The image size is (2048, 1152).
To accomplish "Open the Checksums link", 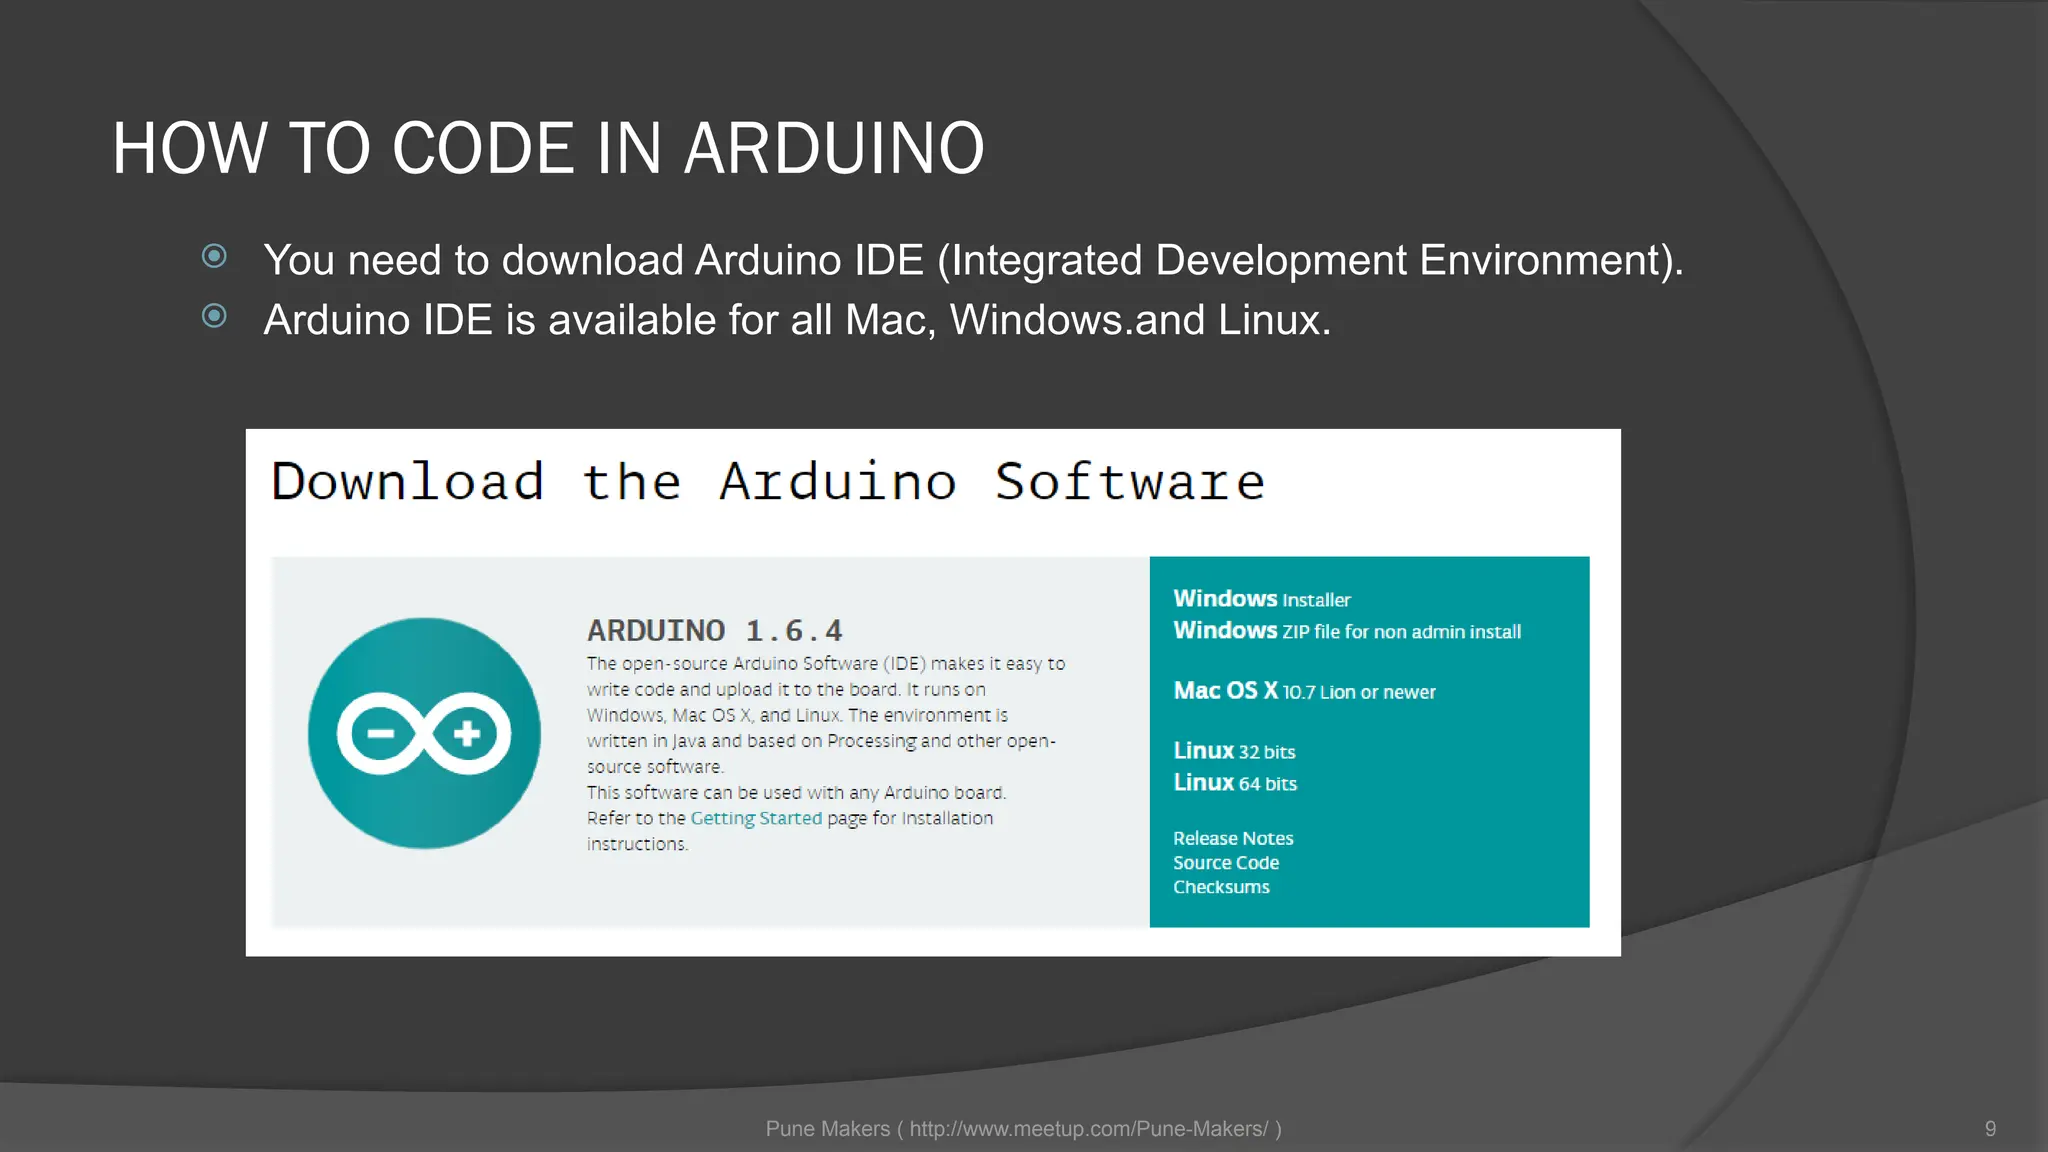I will pos(1220,887).
